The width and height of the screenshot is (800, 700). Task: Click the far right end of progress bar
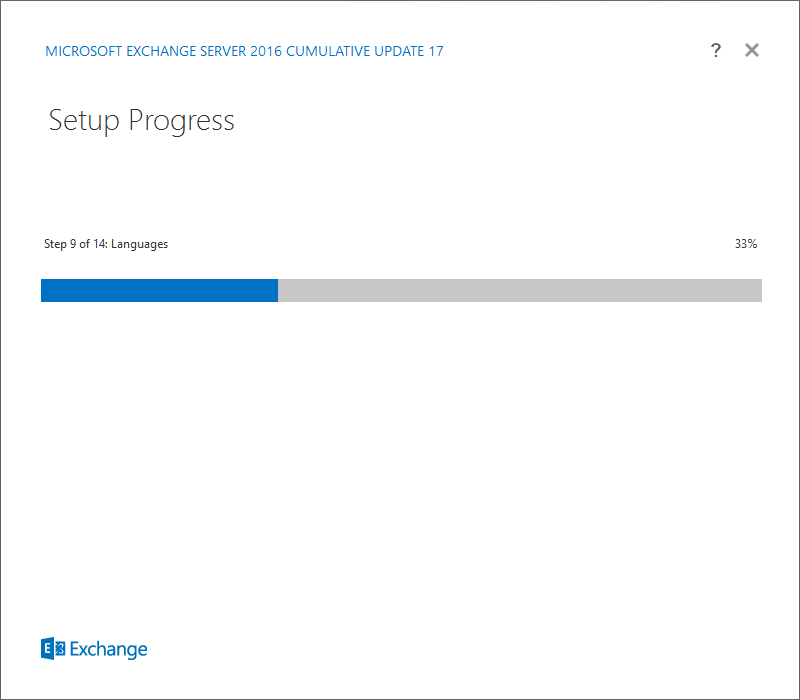click(760, 290)
